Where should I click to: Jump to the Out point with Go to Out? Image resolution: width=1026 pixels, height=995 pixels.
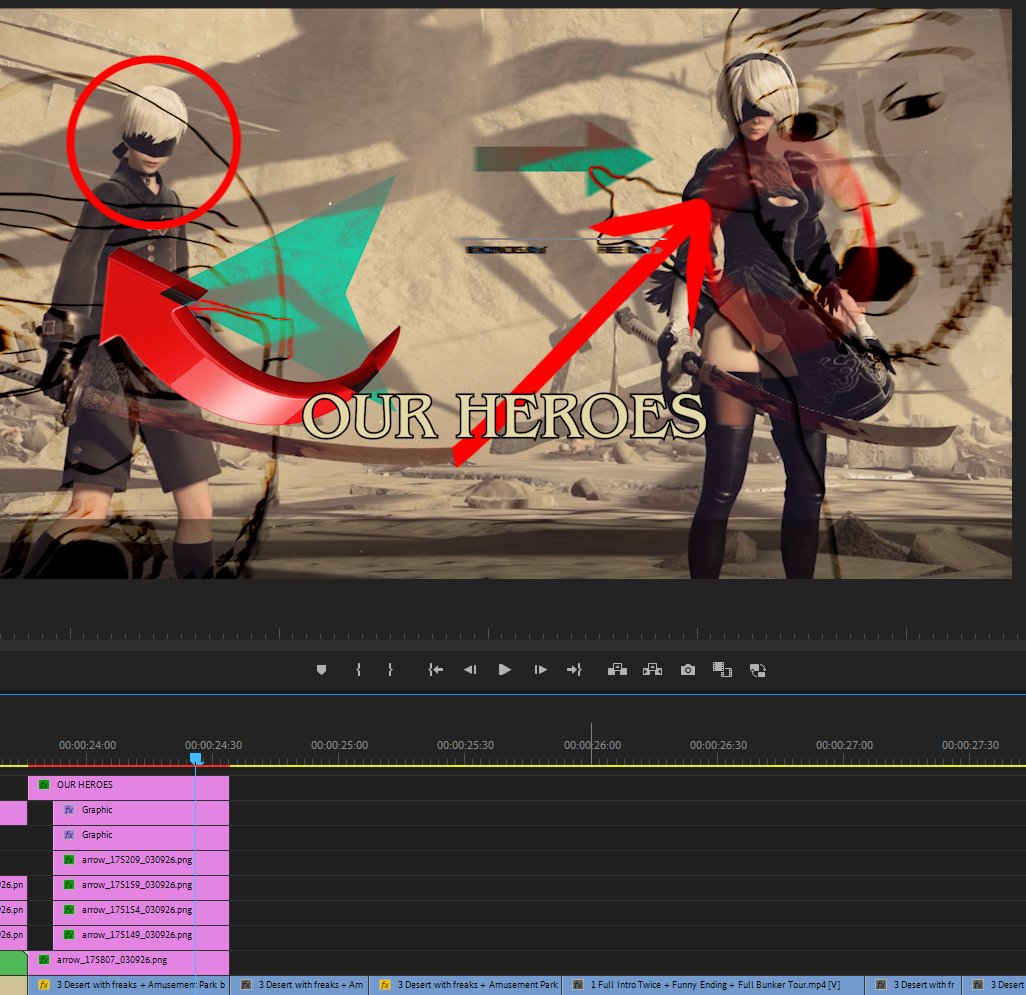point(575,670)
